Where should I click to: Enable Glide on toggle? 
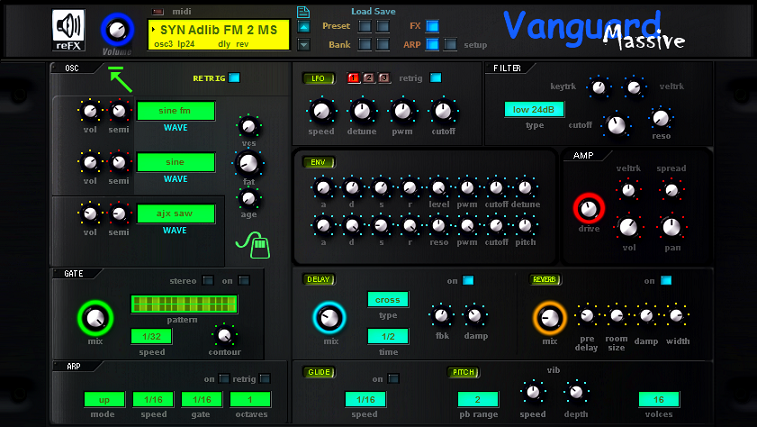pos(393,379)
